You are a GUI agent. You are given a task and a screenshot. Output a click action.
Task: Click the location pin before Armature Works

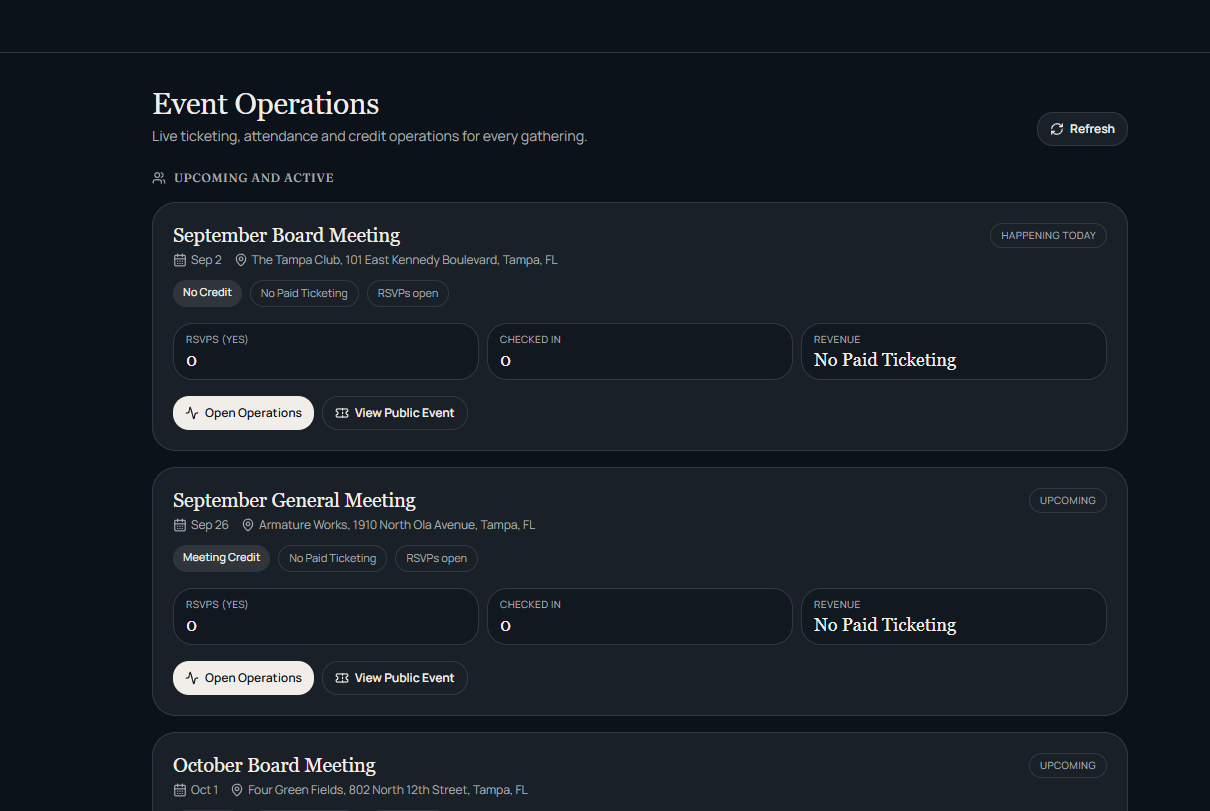[248, 525]
